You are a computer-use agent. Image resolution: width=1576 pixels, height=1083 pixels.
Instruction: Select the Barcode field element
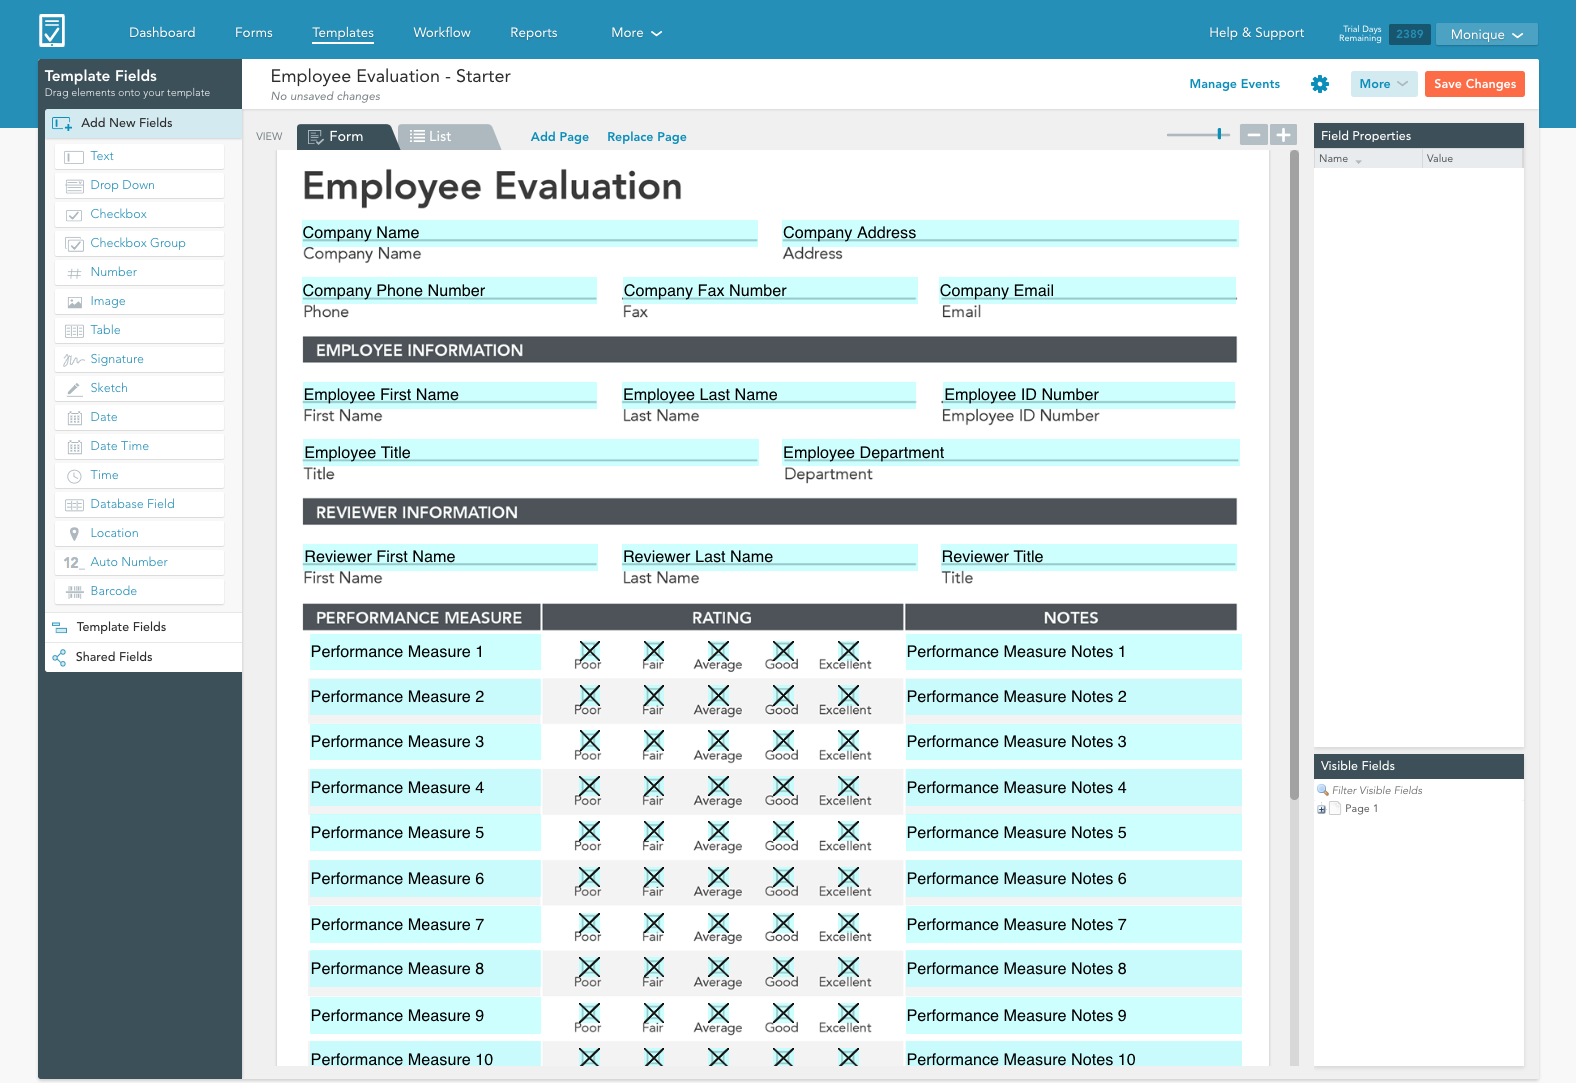click(x=139, y=591)
